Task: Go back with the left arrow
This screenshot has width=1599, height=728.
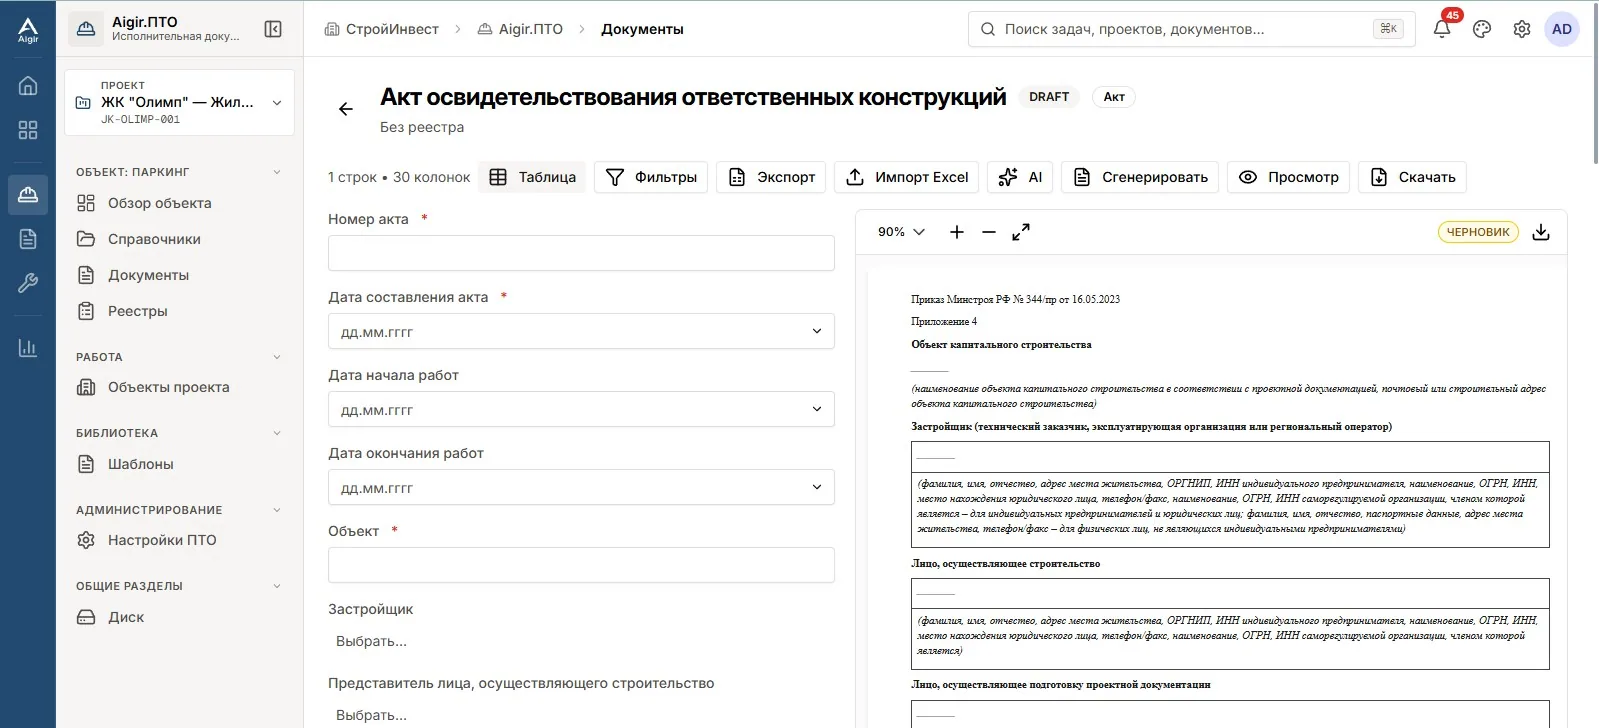Action: [x=346, y=109]
